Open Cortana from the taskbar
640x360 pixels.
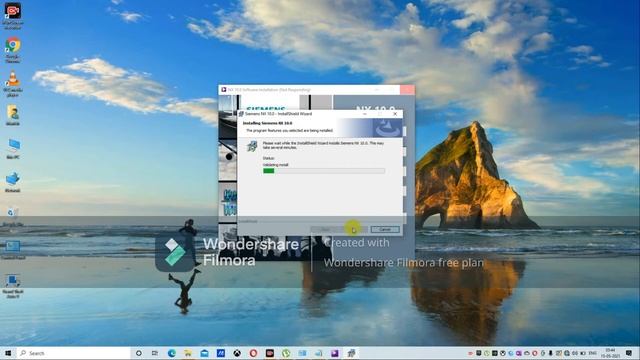coord(138,353)
